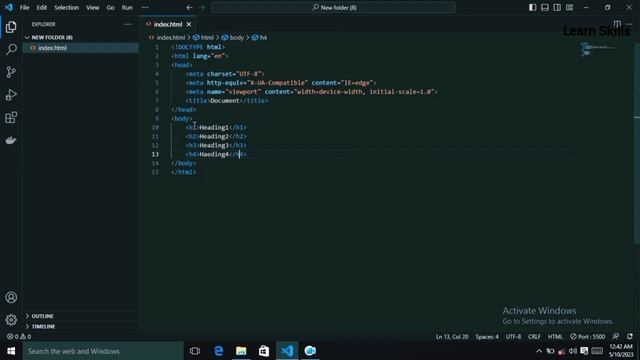Toggle the secondary side bar layout icon
The height and width of the screenshot is (360, 640).
point(557,7)
